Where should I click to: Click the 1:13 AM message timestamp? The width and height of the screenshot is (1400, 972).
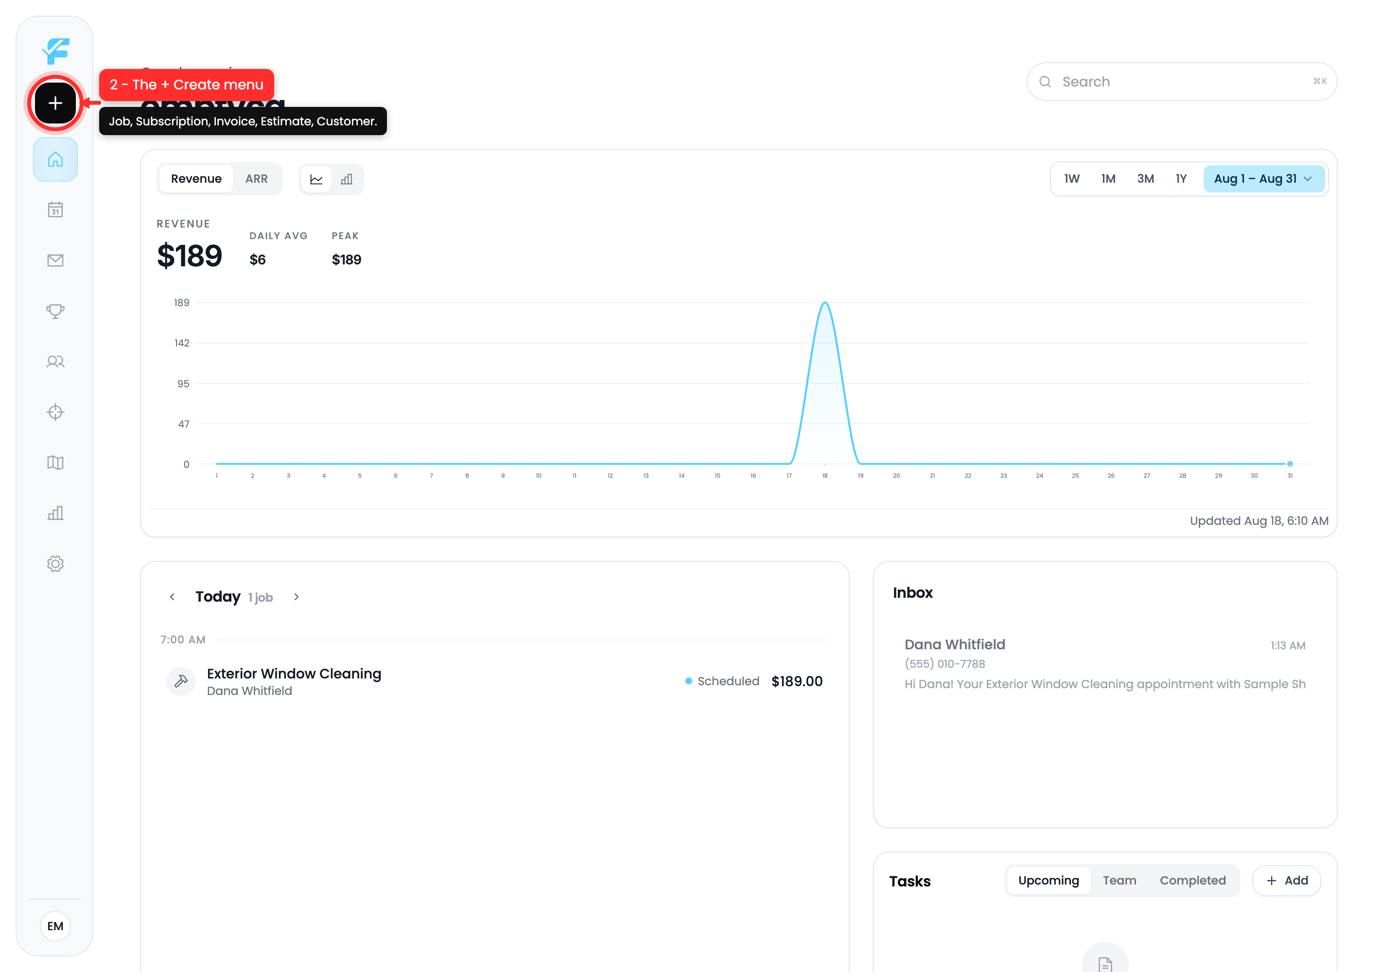pyautogui.click(x=1288, y=646)
